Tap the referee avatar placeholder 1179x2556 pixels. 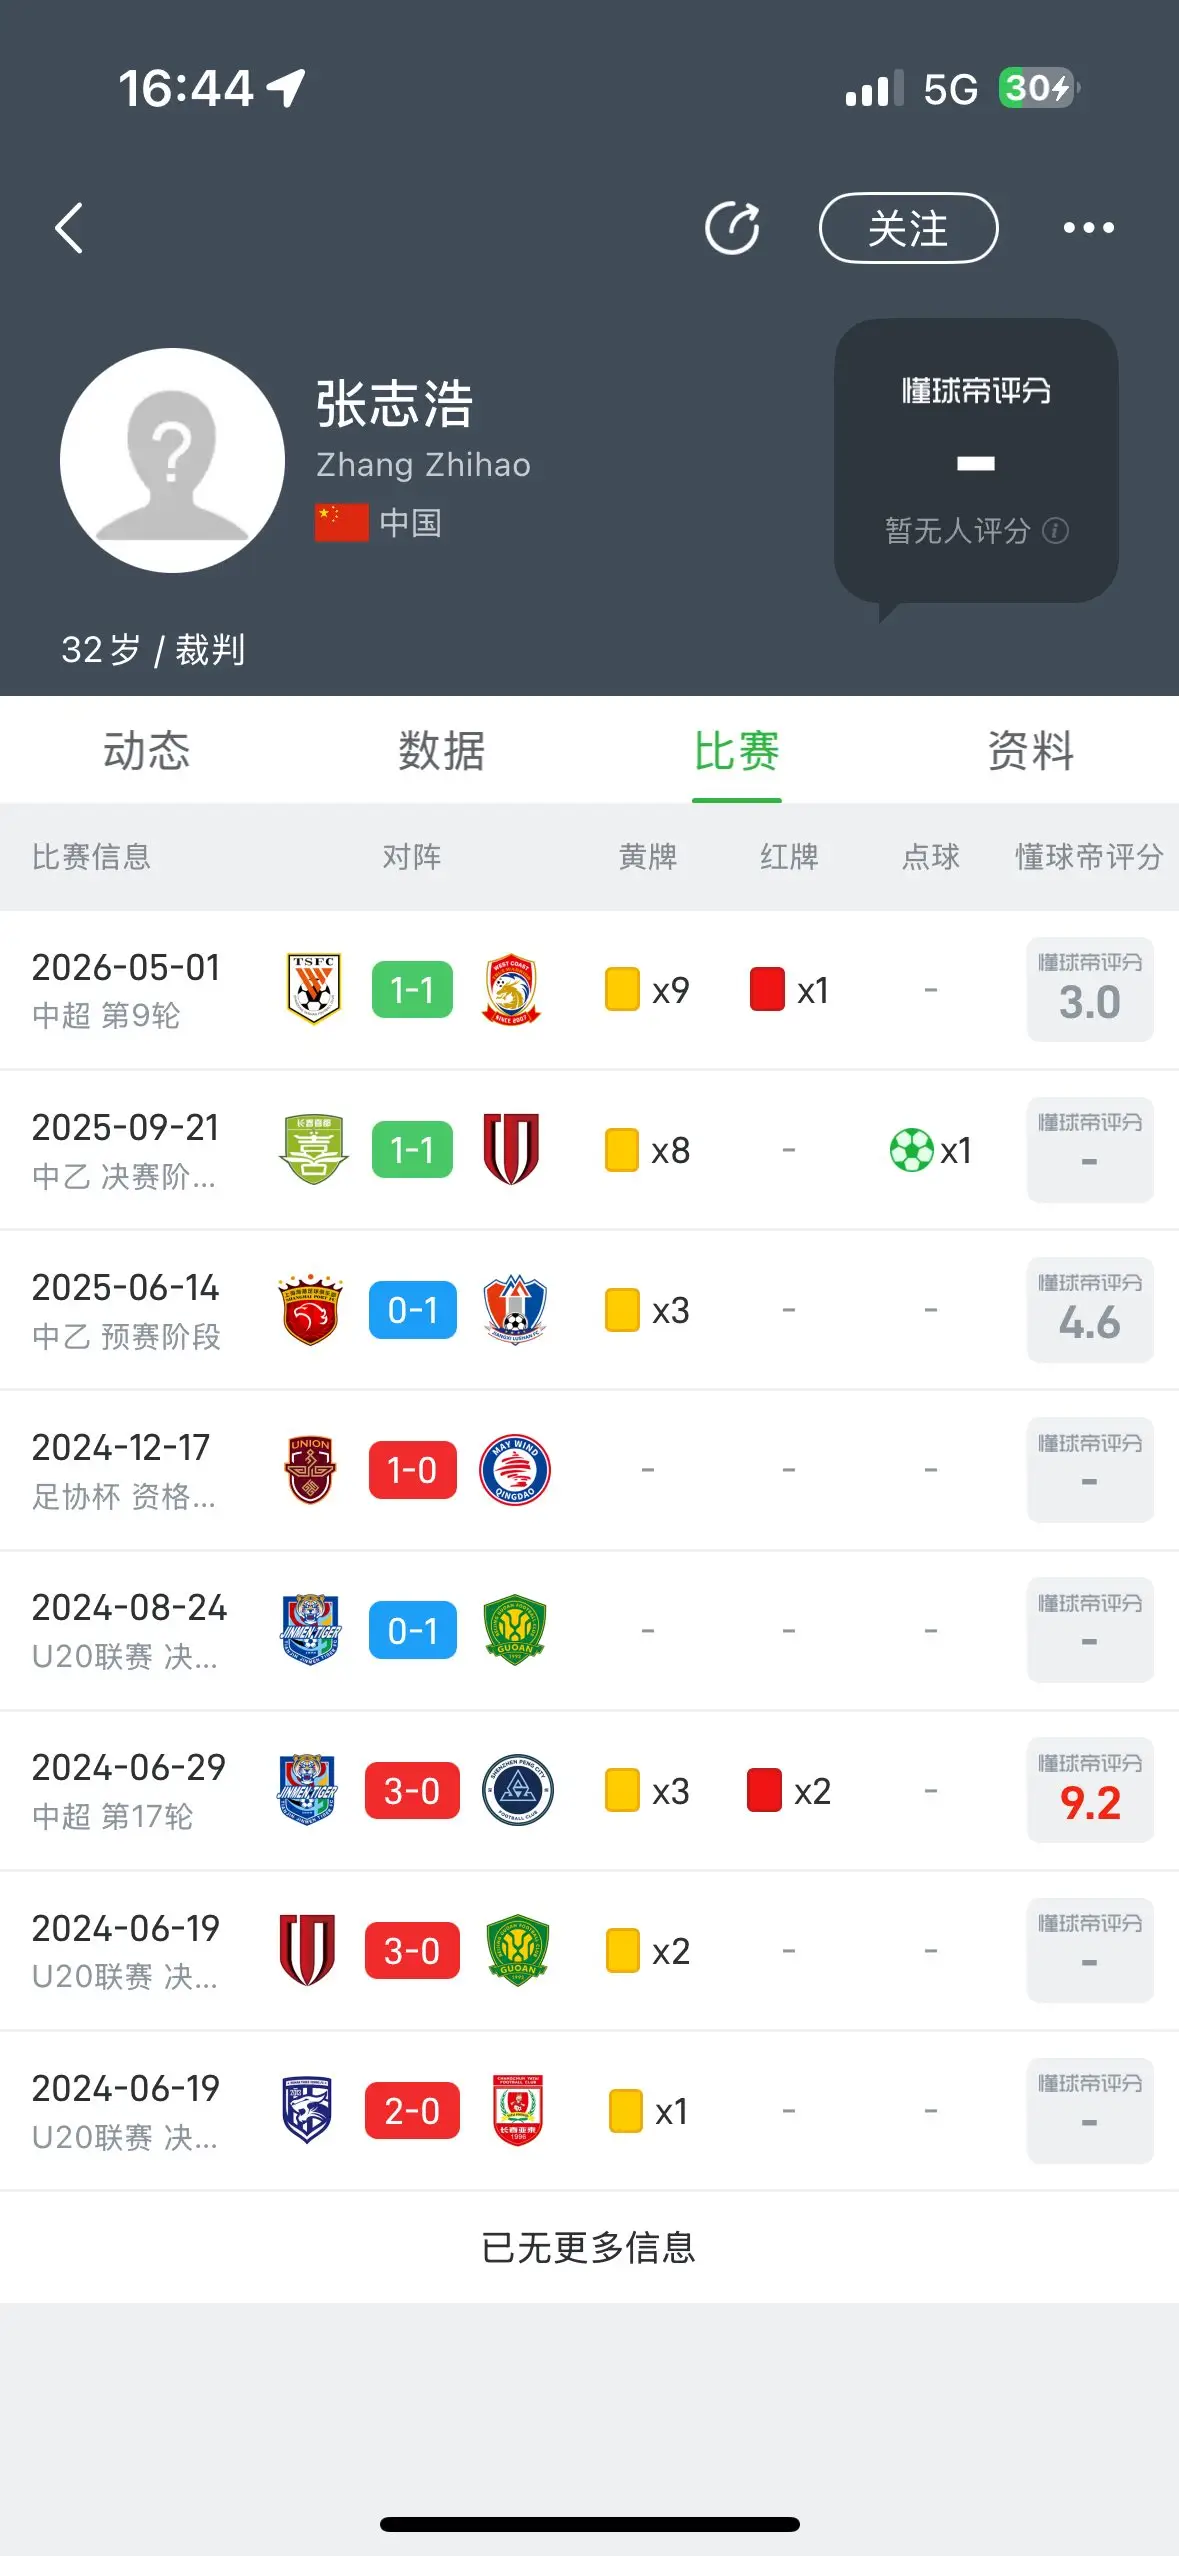pos(172,460)
